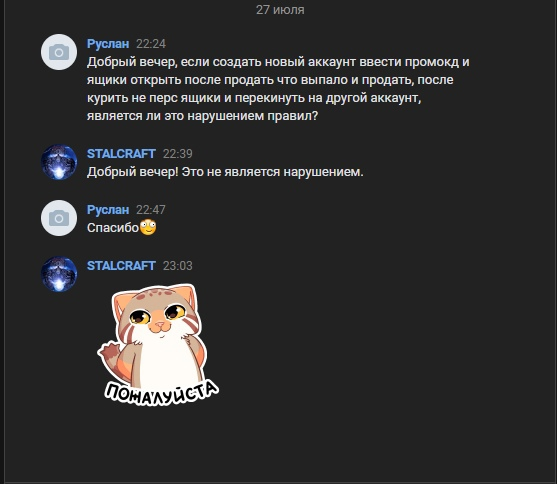Click the STALCRAFT sender name at 23:03
The height and width of the screenshot is (484, 557).
(x=121, y=265)
